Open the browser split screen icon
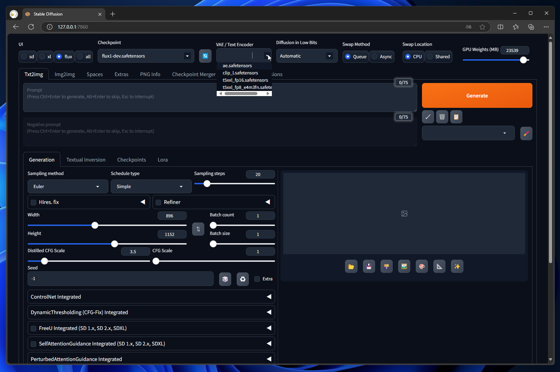The width and height of the screenshot is (560, 372). coord(500,27)
